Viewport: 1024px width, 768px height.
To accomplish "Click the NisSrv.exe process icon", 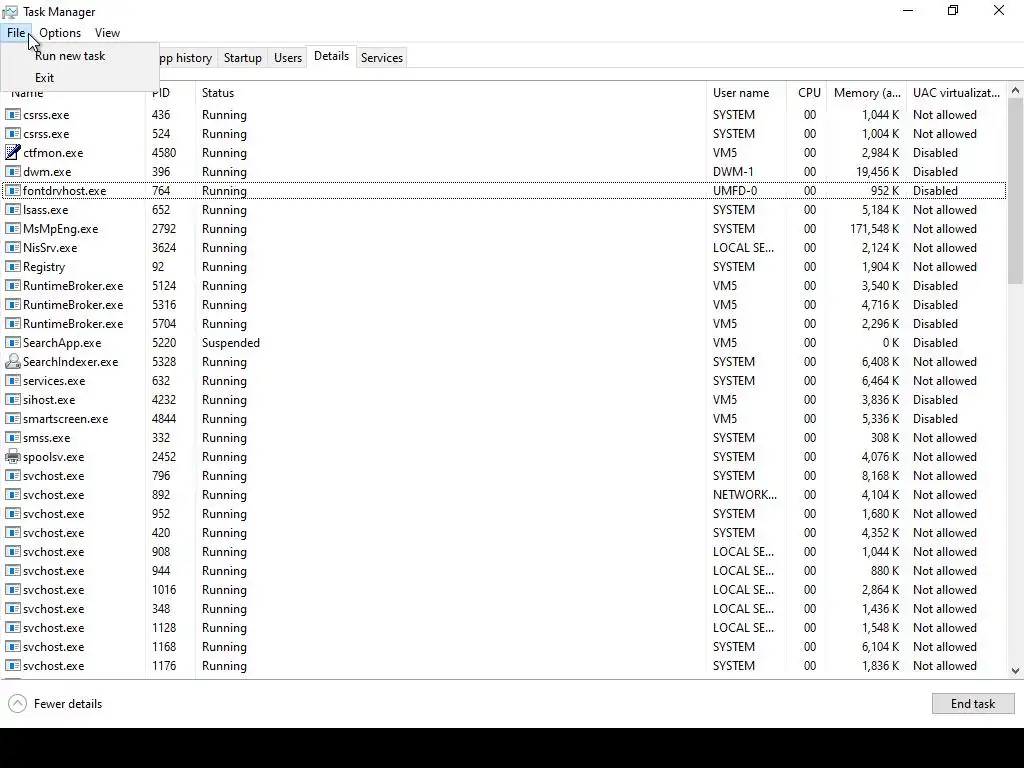I will (x=12, y=247).
